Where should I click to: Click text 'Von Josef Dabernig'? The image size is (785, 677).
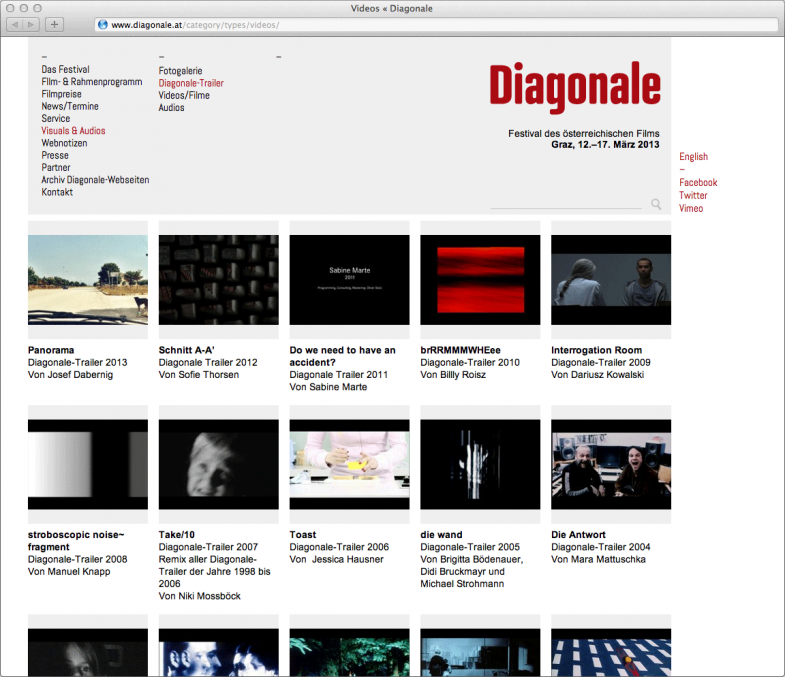[71, 375]
